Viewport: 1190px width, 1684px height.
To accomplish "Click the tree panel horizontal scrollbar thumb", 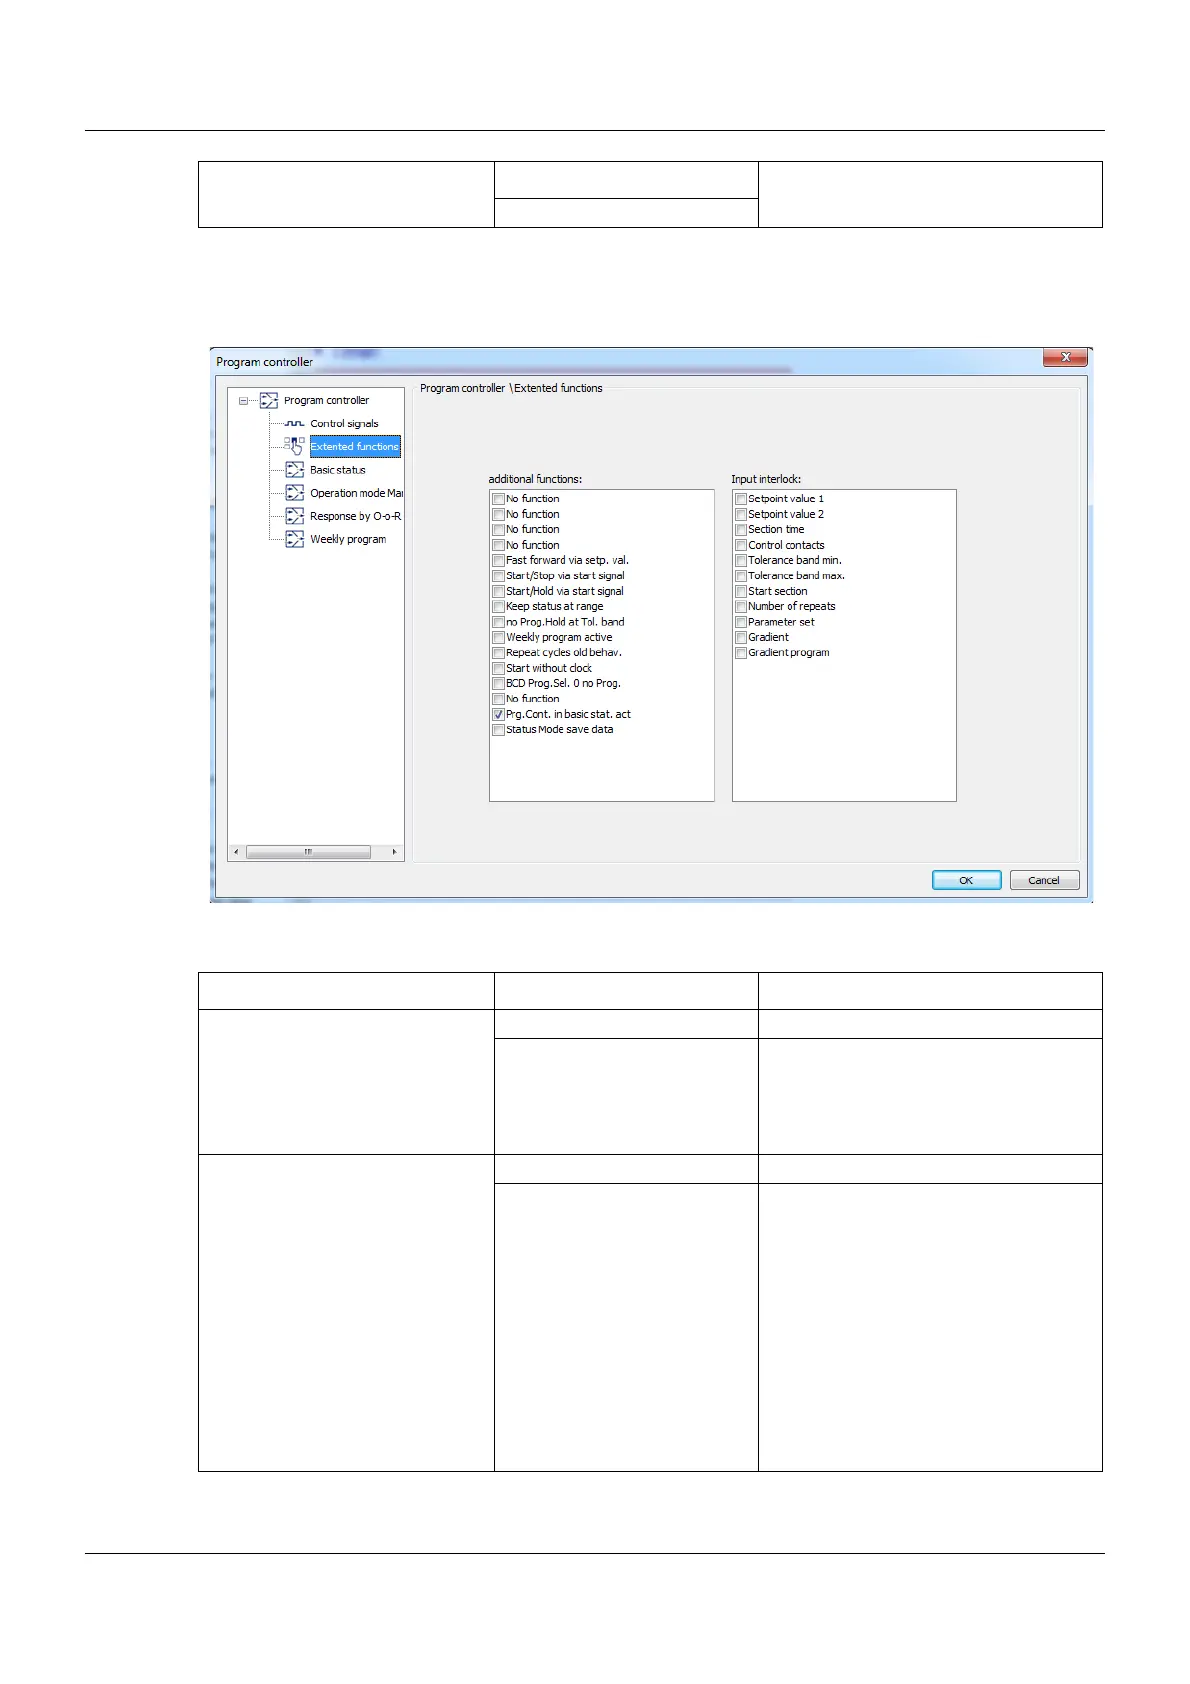I will tap(308, 852).
